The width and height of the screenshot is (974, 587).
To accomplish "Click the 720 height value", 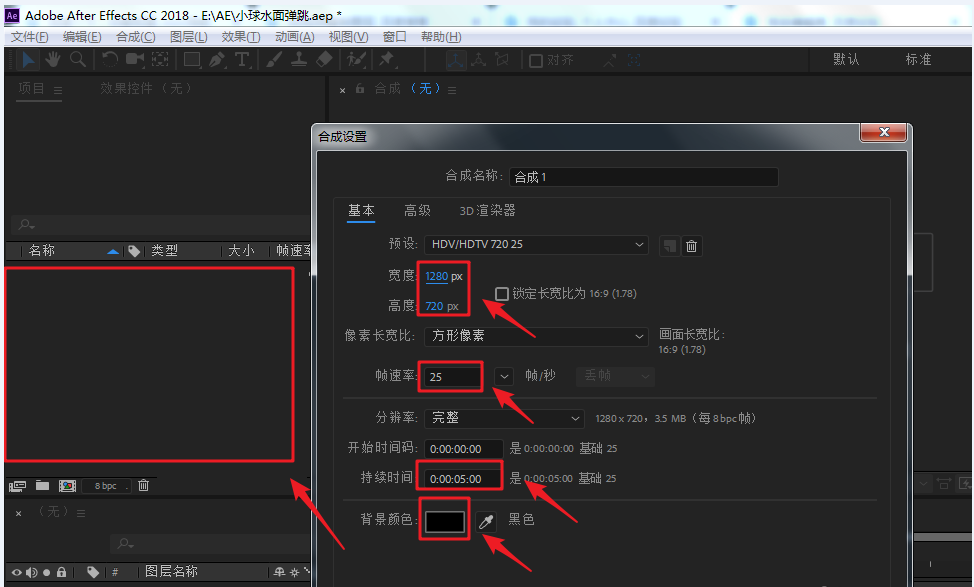I will pos(434,306).
